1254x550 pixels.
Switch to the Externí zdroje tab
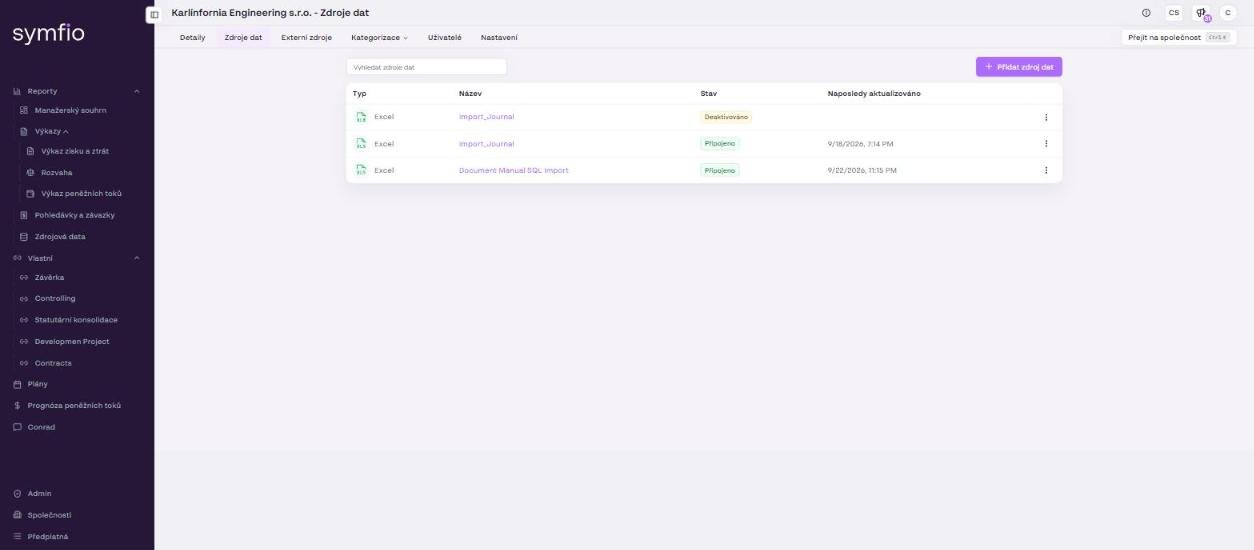tap(306, 37)
